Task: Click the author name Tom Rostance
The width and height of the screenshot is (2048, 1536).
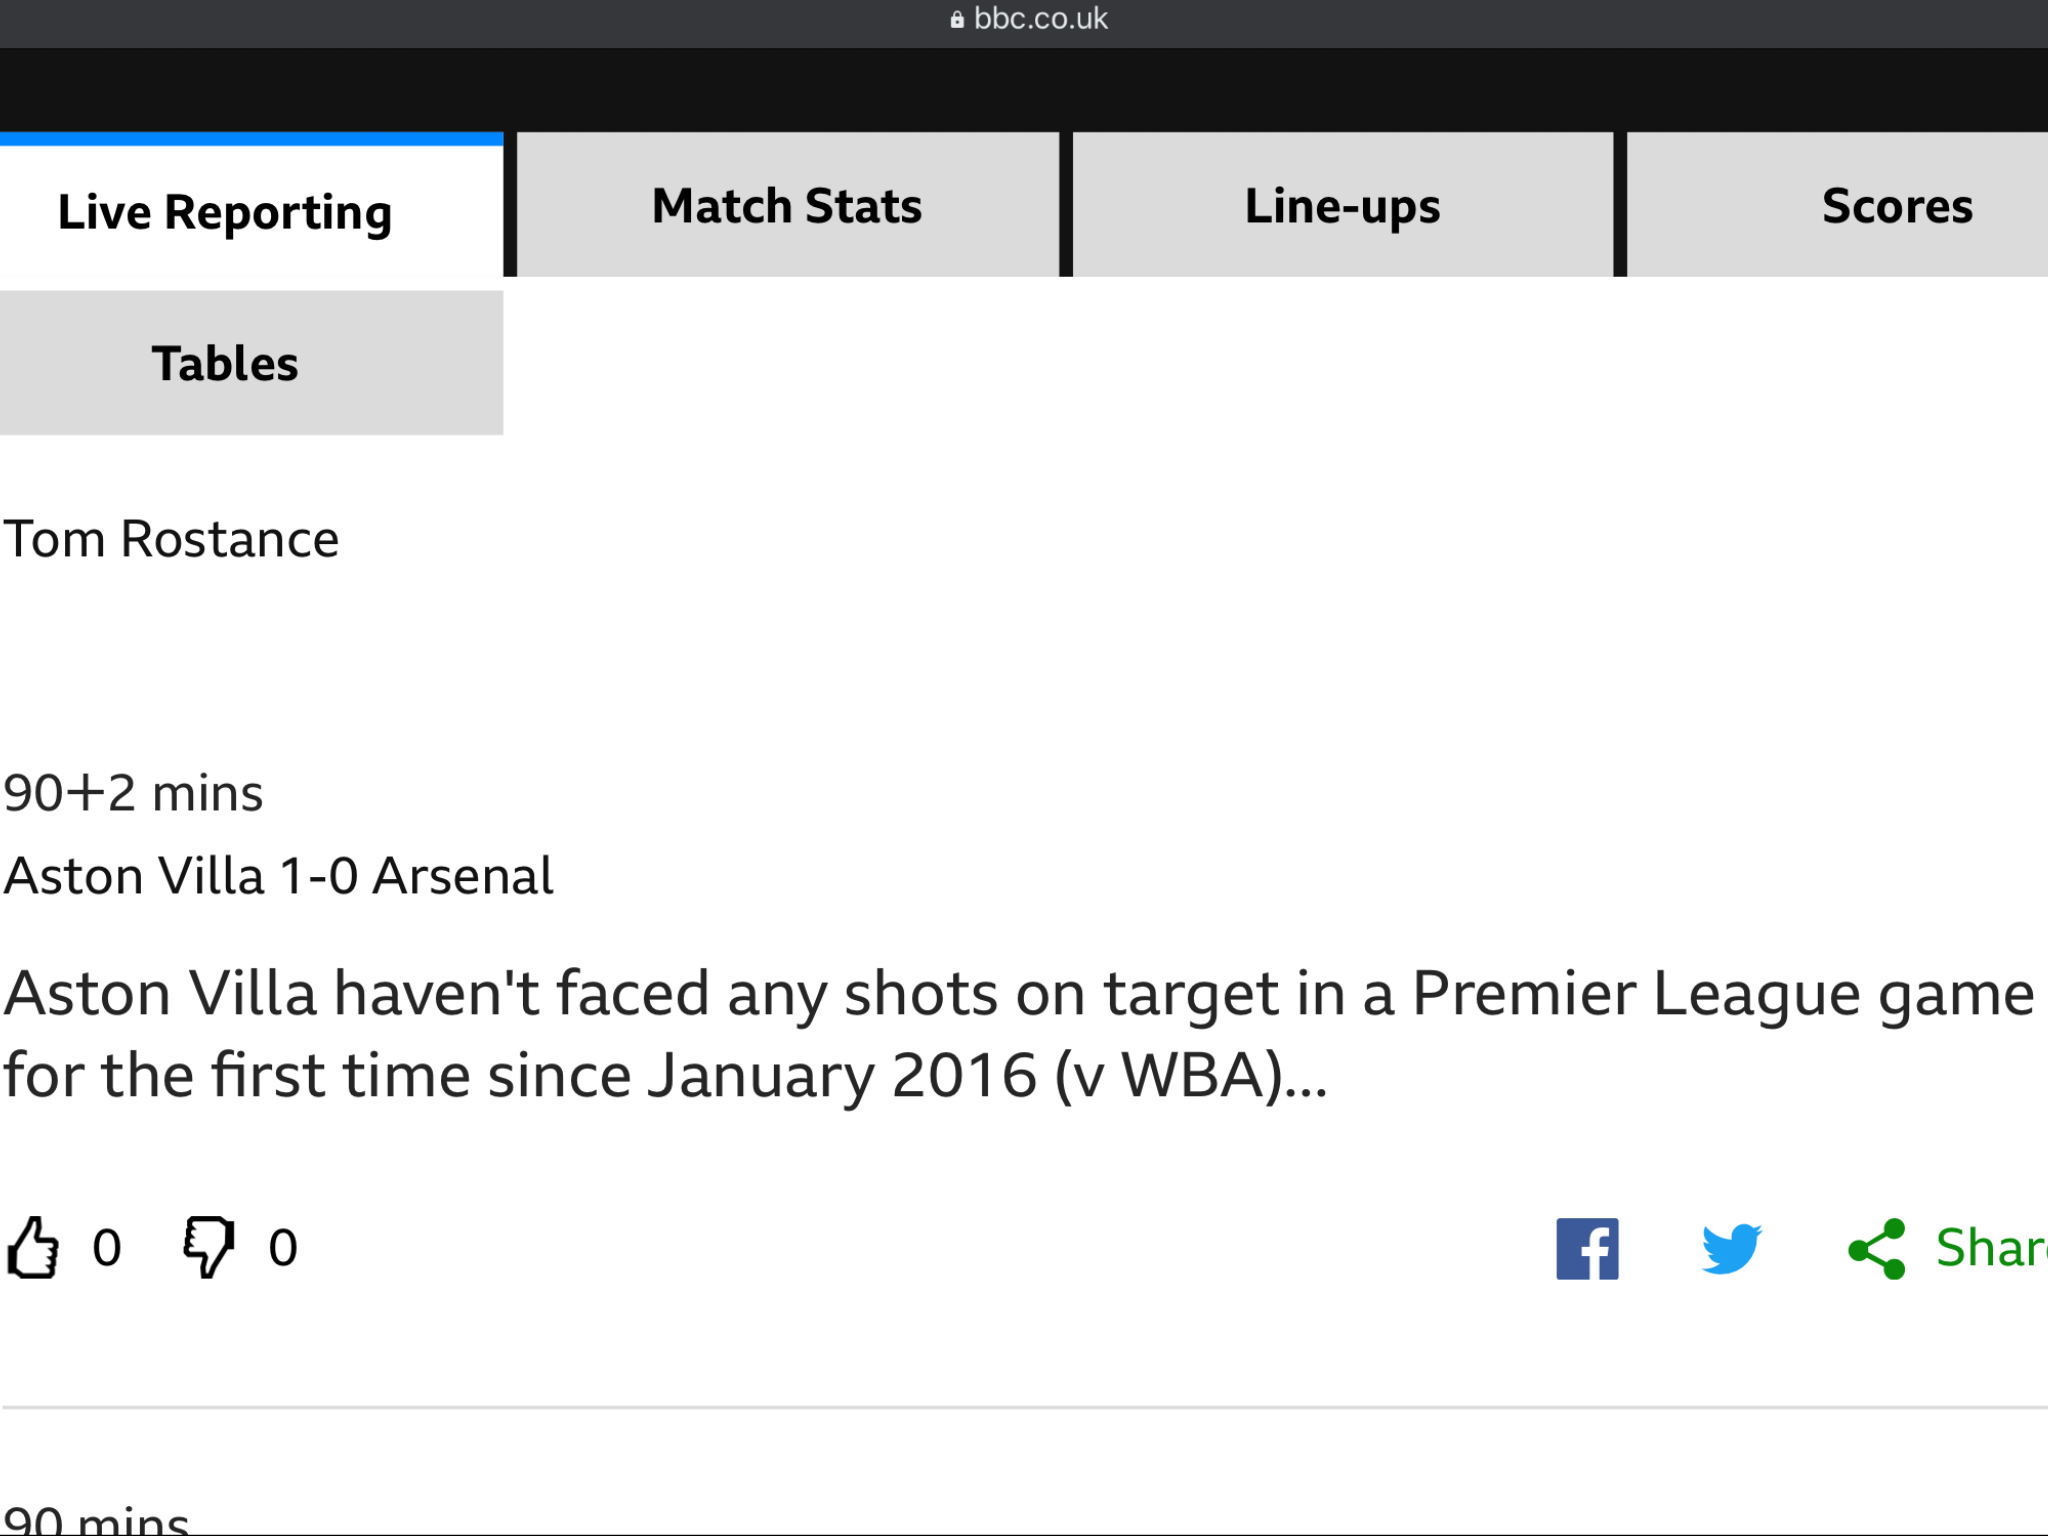Action: pos(171,539)
